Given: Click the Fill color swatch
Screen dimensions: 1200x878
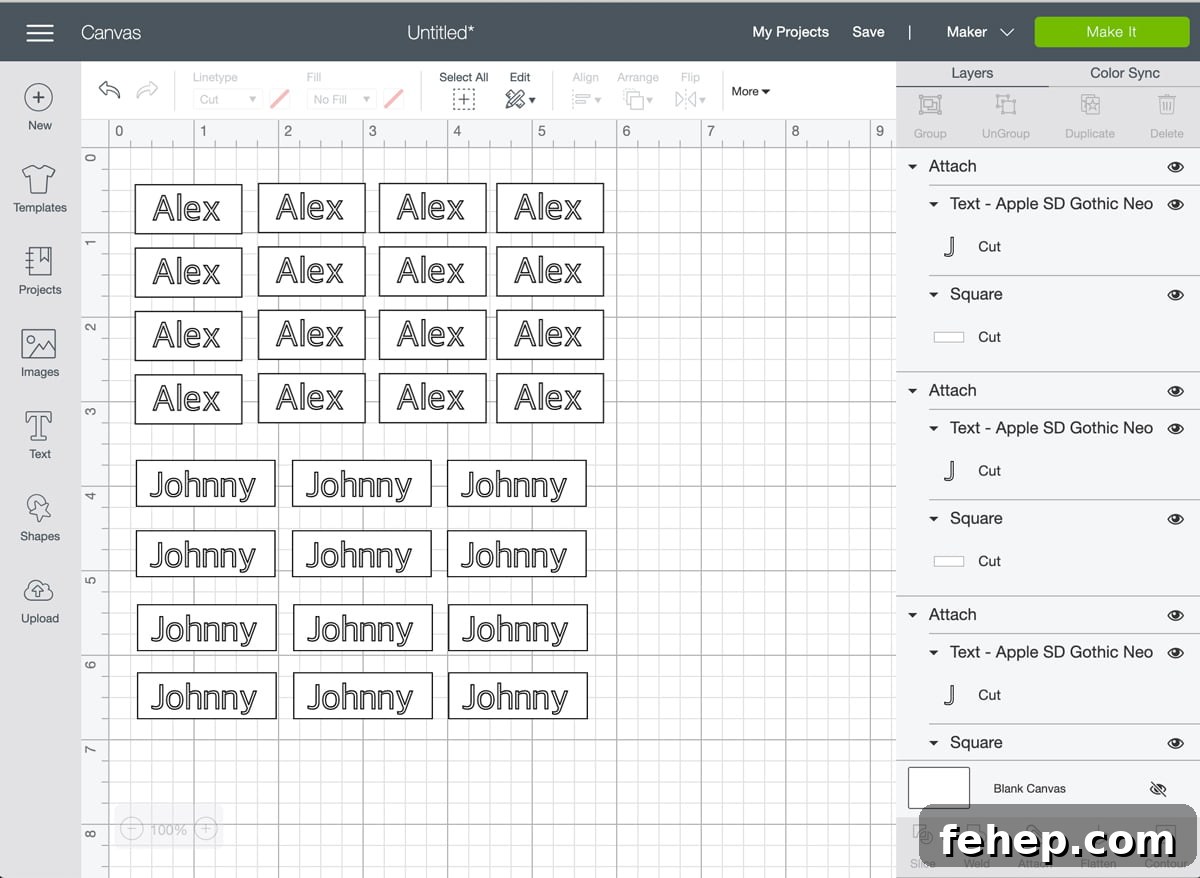Looking at the screenshot, I should point(394,99).
